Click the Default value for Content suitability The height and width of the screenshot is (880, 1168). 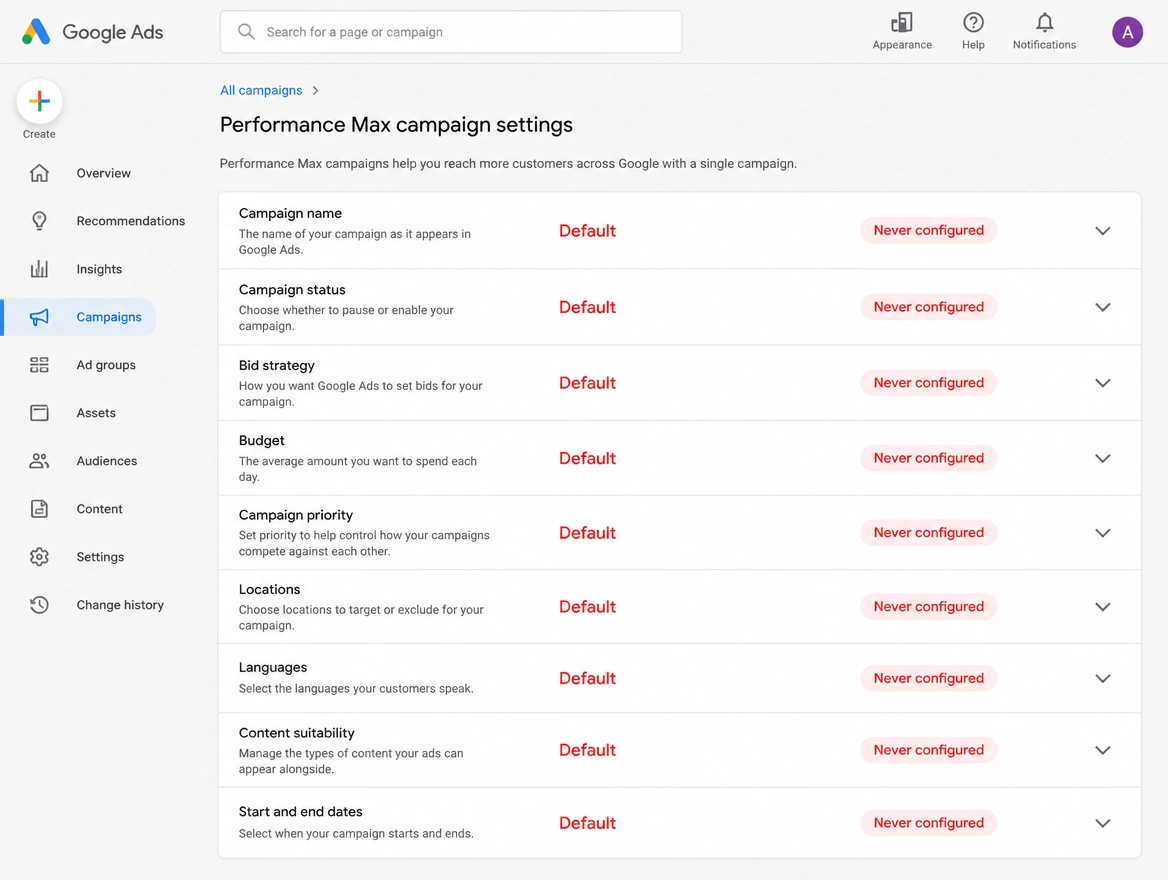[x=587, y=750]
